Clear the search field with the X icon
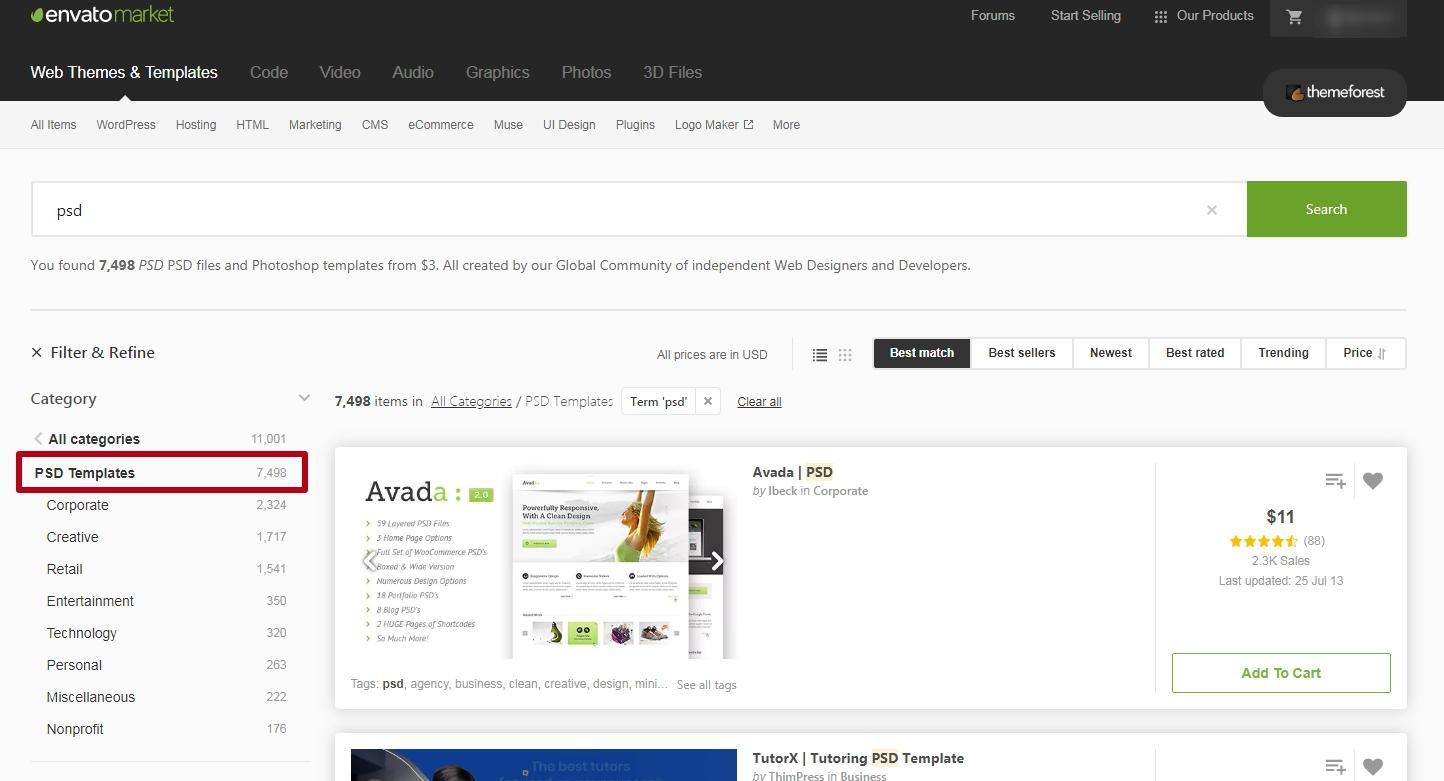The width and height of the screenshot is (1444, 781). (x=1211, y=210)
